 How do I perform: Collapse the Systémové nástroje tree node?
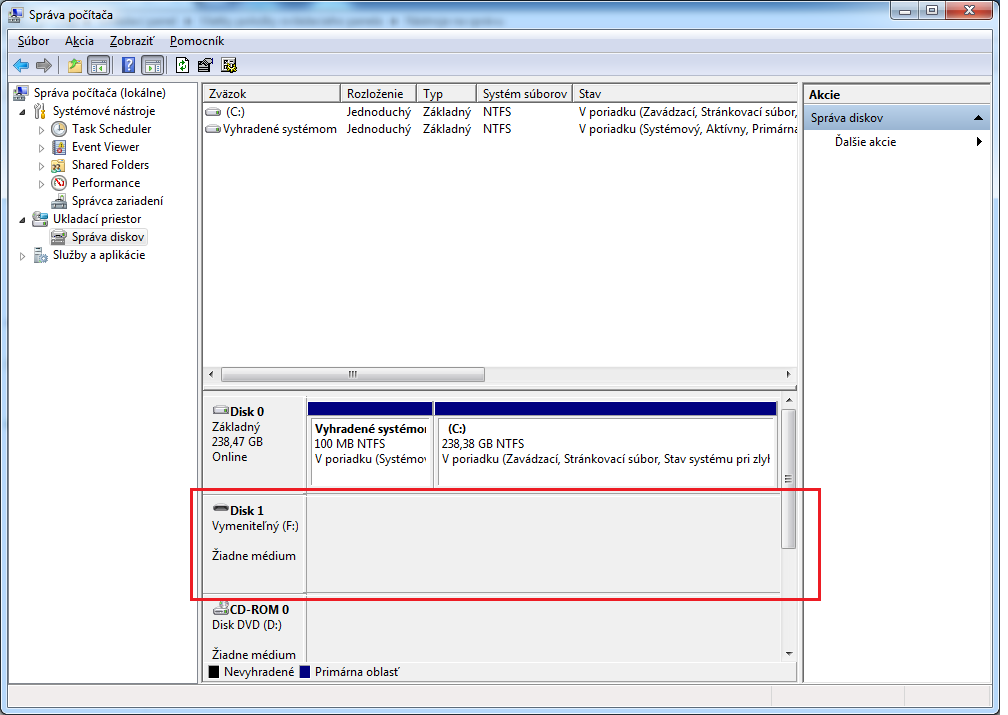(x=23, y=112)
